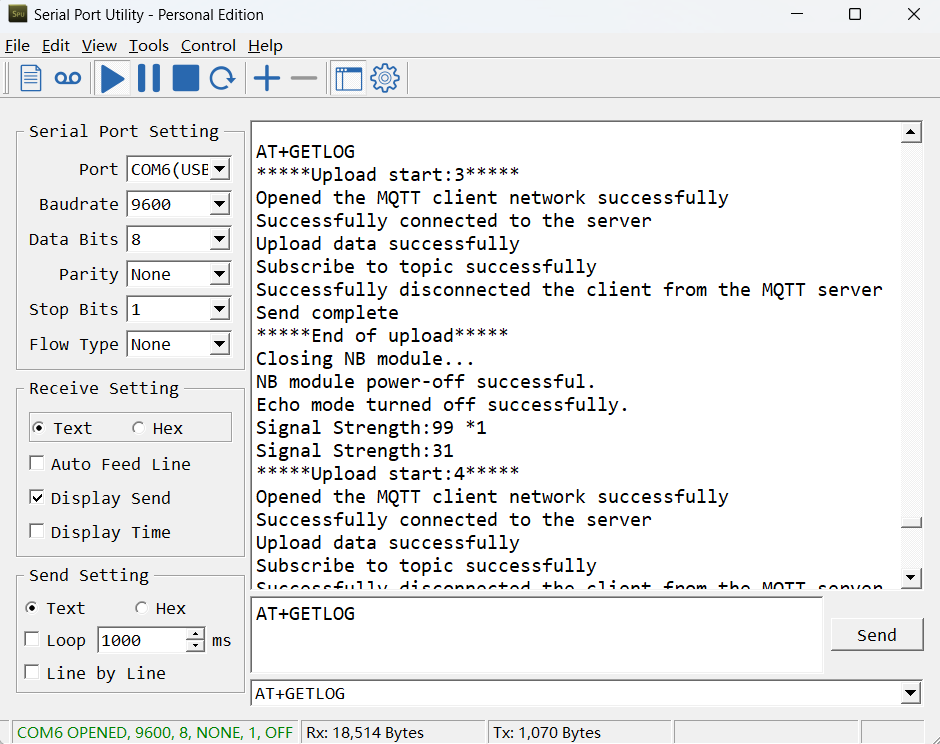940x744 pixels.
Task: Click the Pause toolbar button
Action: point(149,79)
